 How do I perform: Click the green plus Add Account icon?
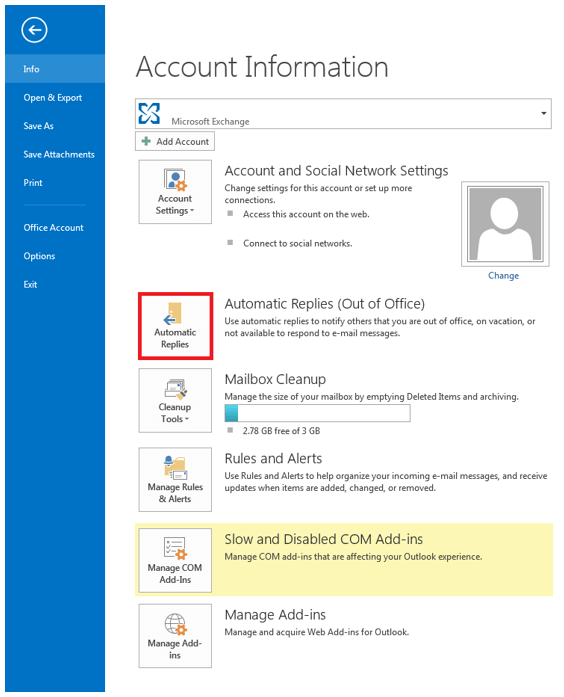pos(146,141)
